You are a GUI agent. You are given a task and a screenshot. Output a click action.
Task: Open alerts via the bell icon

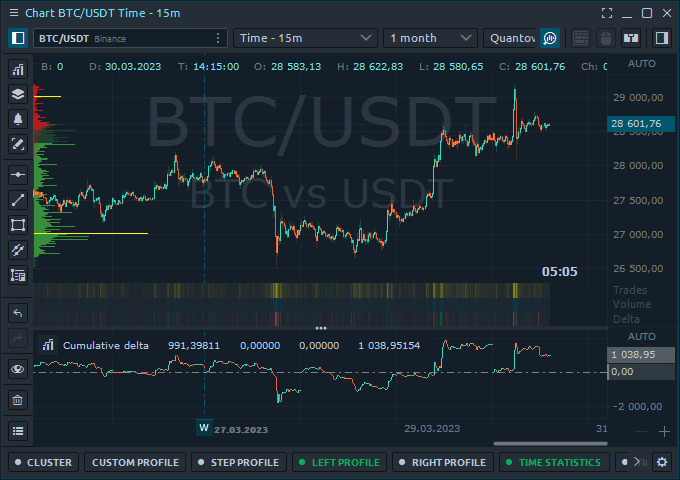17,119
